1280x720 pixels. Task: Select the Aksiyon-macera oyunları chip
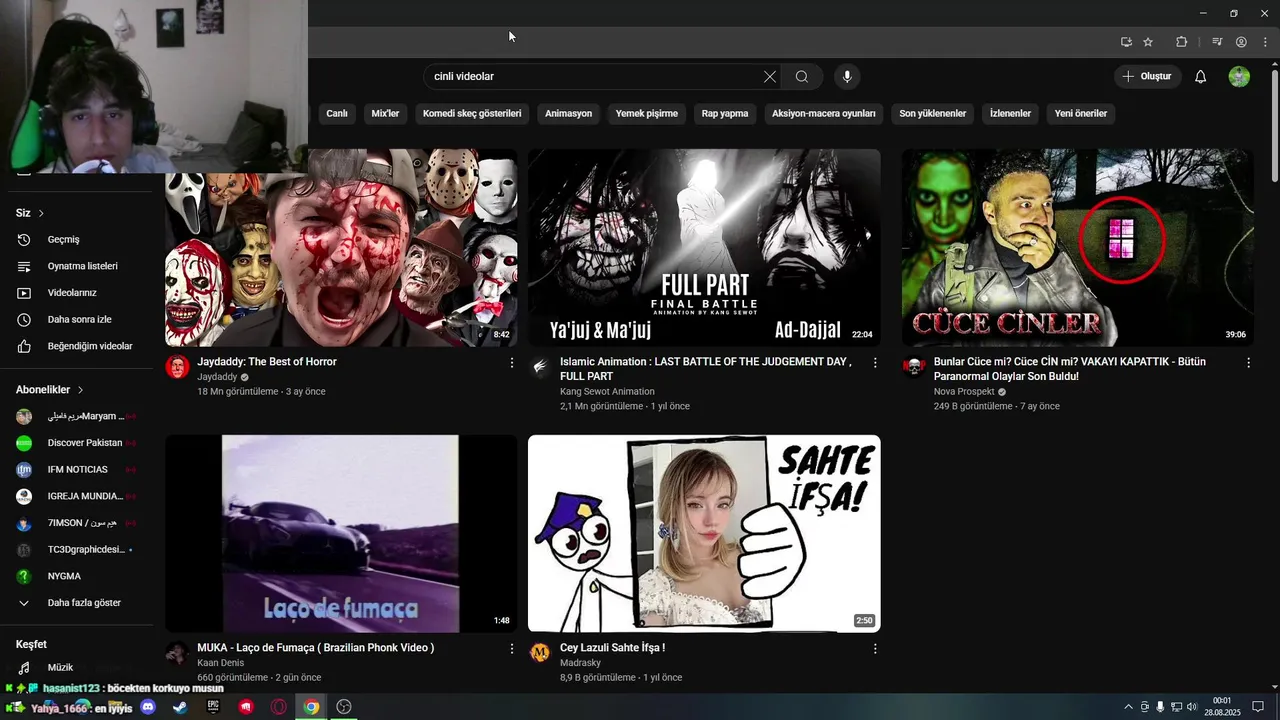(x=824, y=114)
